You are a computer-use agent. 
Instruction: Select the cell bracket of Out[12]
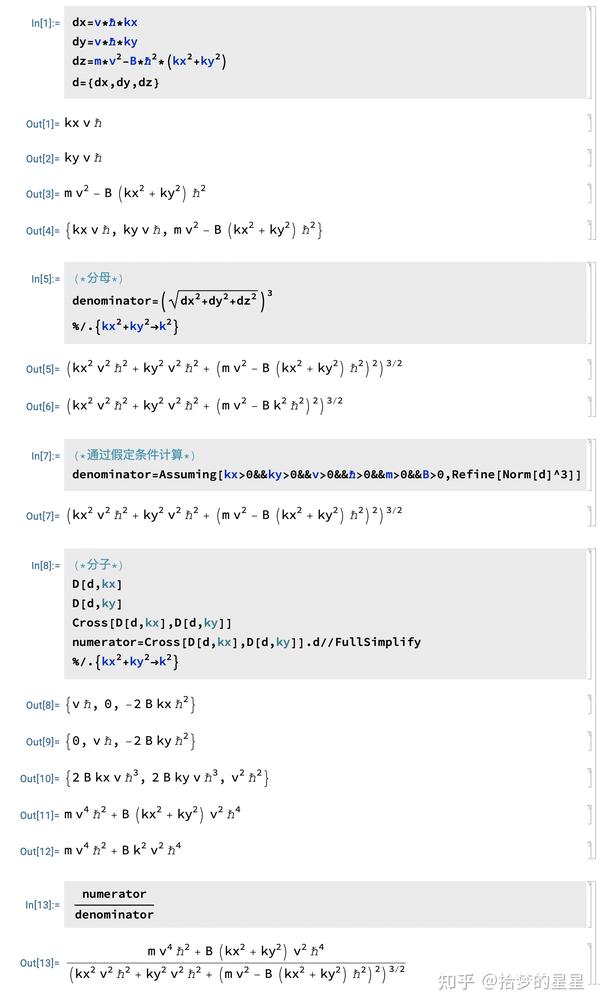(x=589, y=851)
